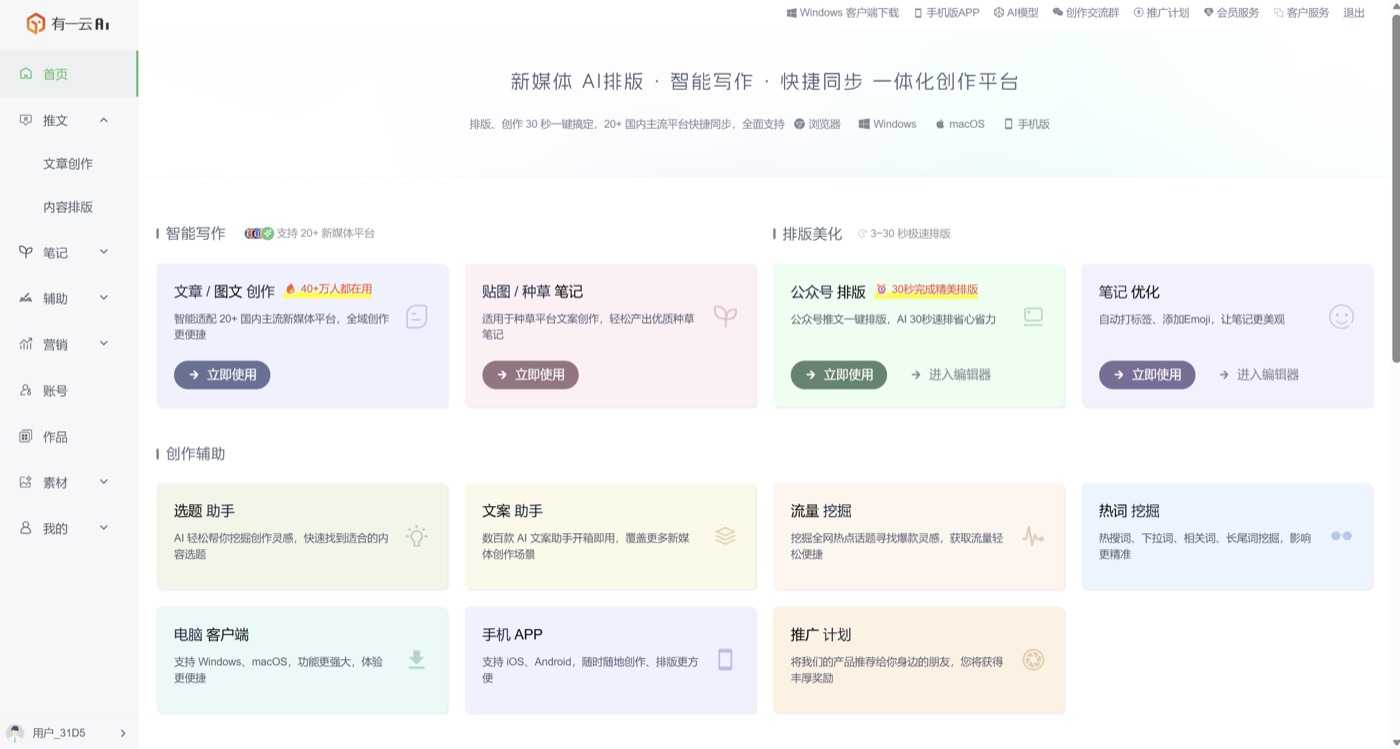Open 文章创作 under 推文
This screenshot has width=1400, height=749.
tap(69, 164)
